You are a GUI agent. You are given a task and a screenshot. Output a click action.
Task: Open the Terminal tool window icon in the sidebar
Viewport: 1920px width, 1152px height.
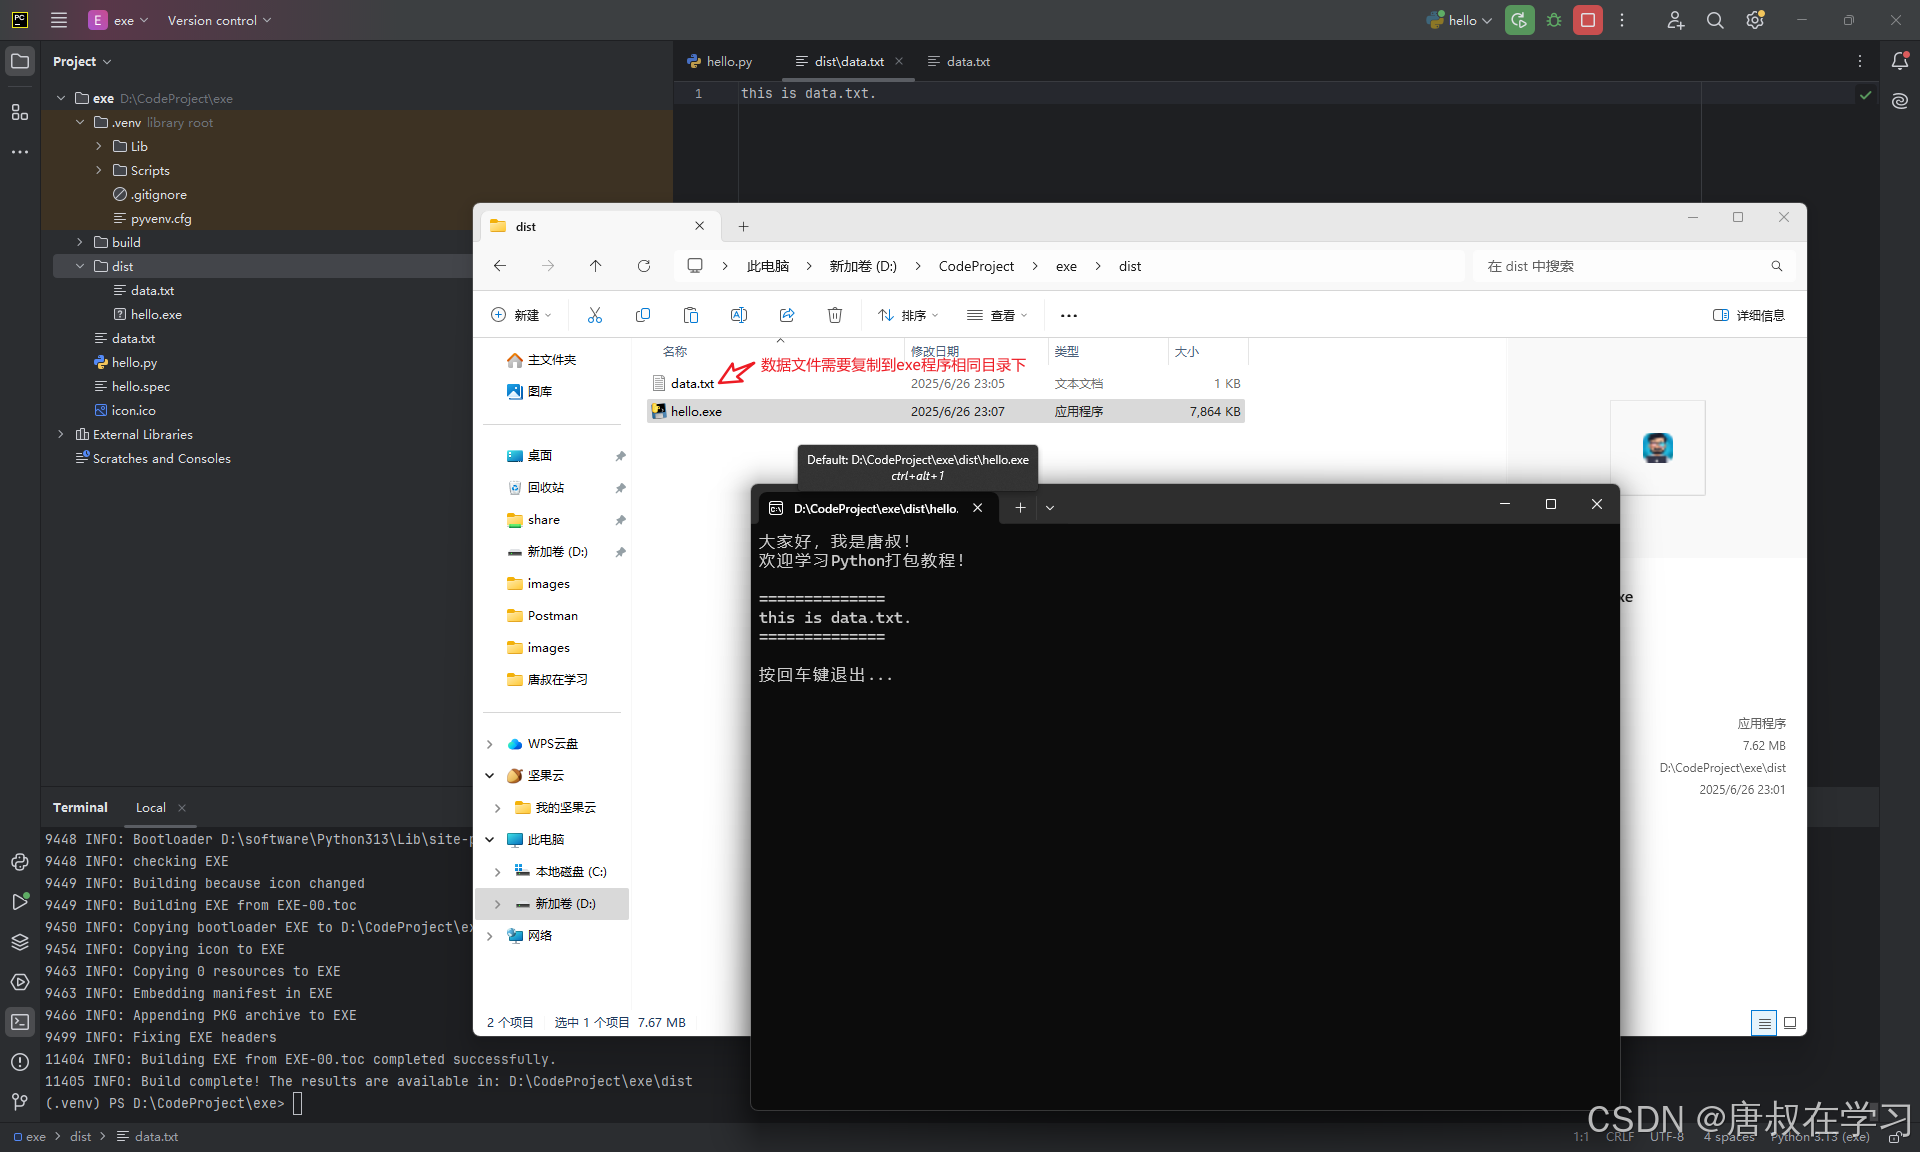20,1022
